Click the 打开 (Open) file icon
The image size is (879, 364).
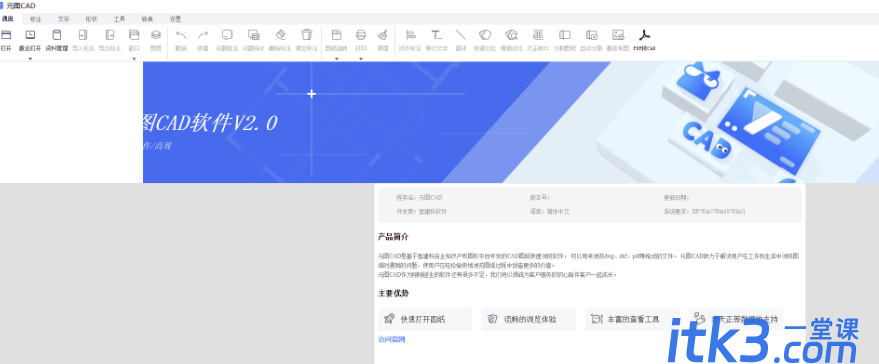(x=6, y=35)
